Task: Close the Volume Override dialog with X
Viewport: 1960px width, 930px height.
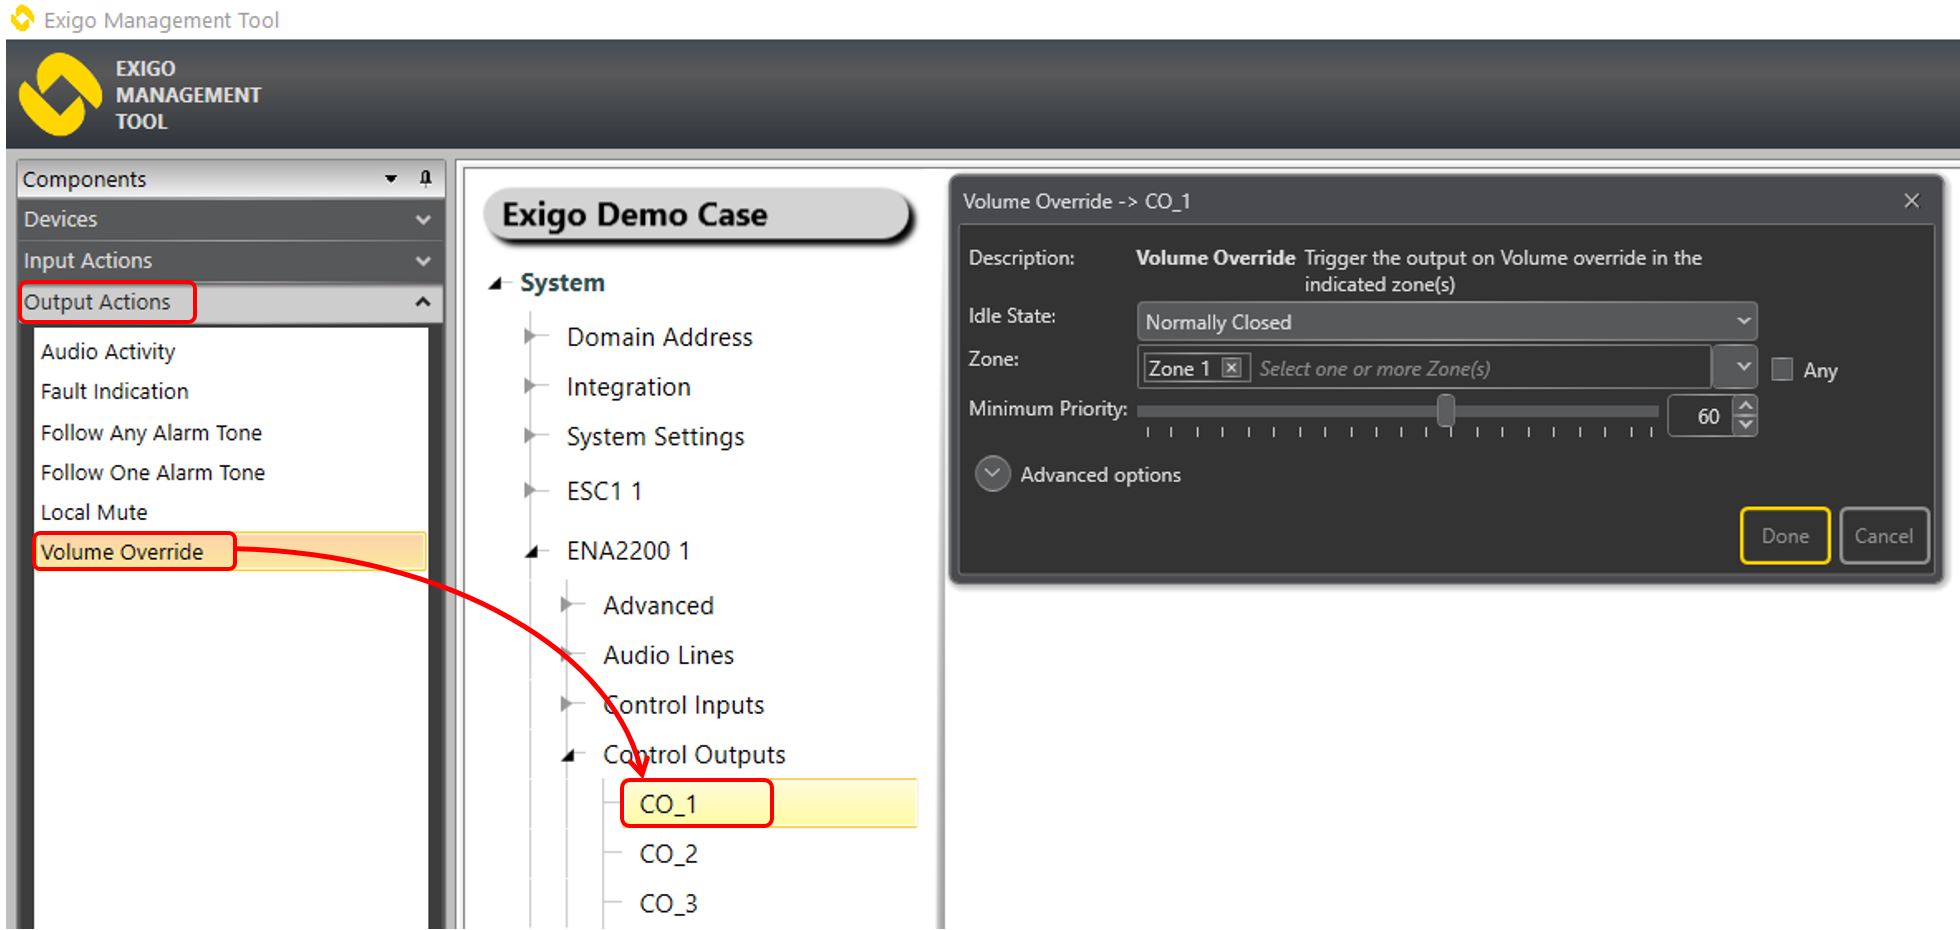Action: tap(1911, 201)
